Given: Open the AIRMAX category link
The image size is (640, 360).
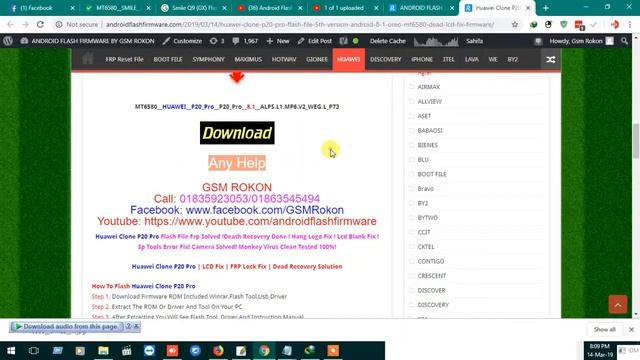Looking at the screenshot, I should coord(429,87).
